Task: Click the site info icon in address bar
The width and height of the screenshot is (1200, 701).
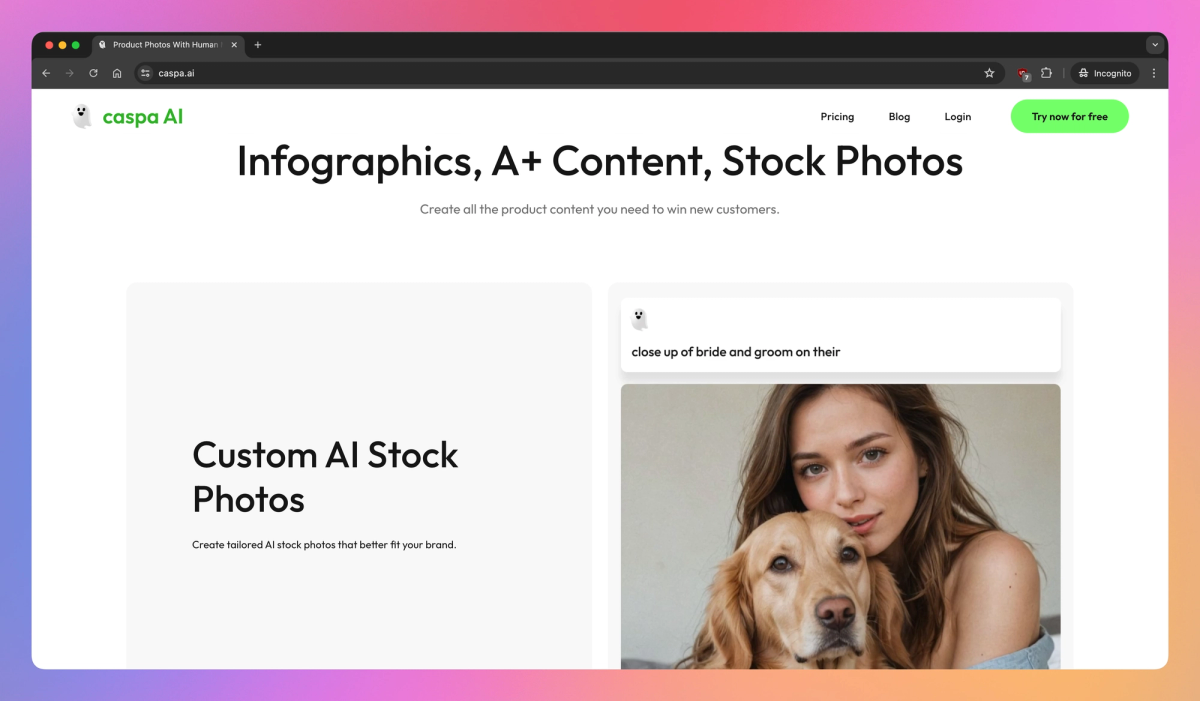Action: pos(145,73)
